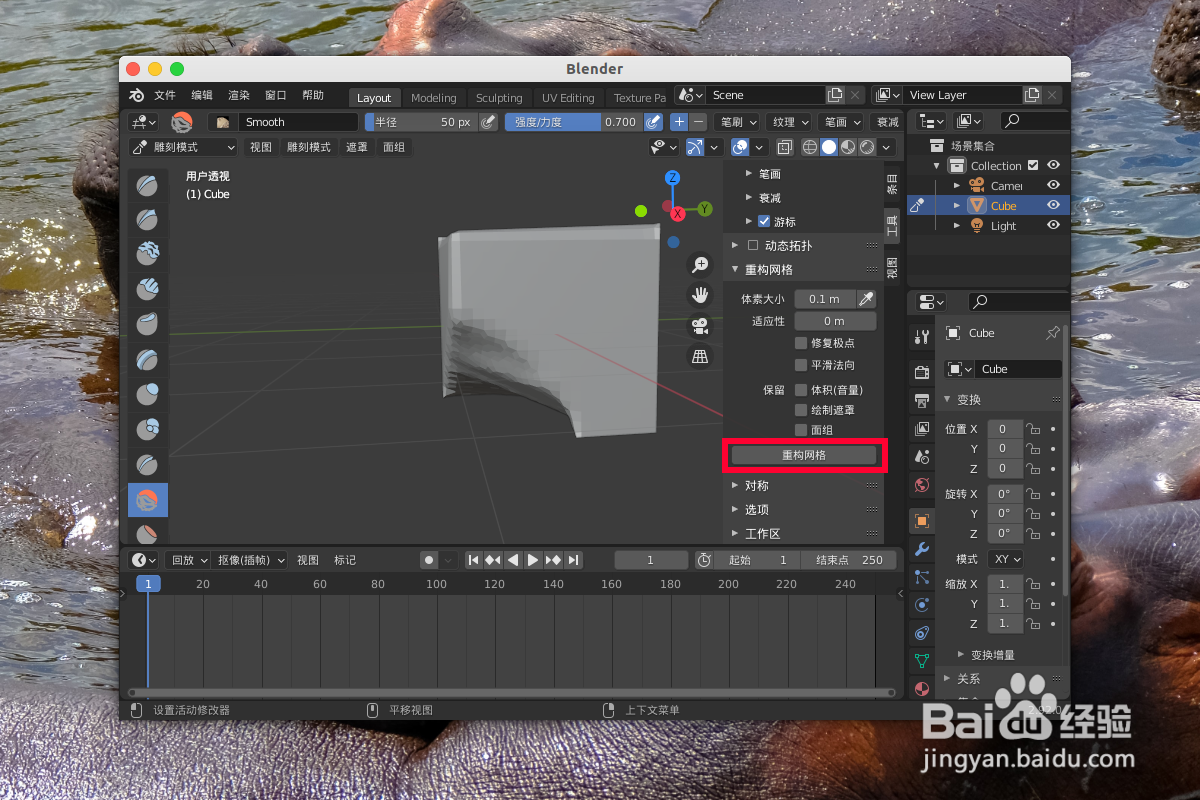Screen dimensions: 1200x800
Task: Open the 纹理 dropdown in header
Action: tap(790, 122)
